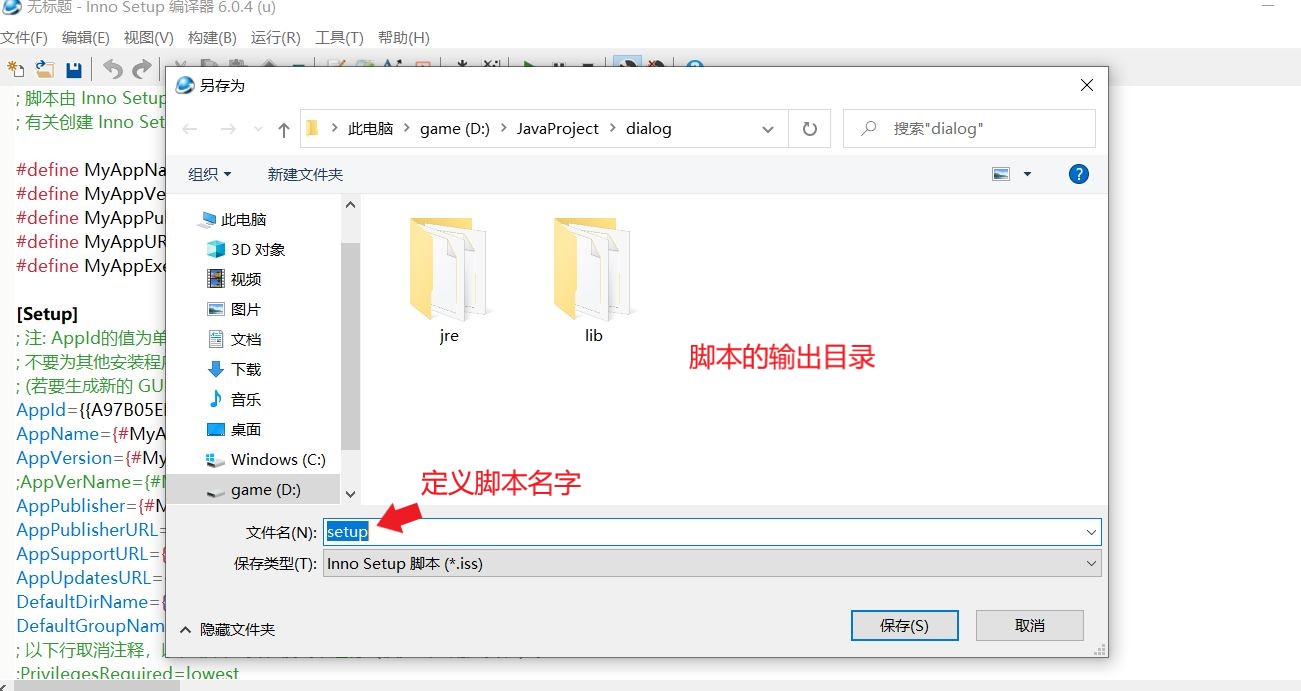Close the 另存为 dialog
Viewport: 1301px width, 691px height.
(1087, 86)
